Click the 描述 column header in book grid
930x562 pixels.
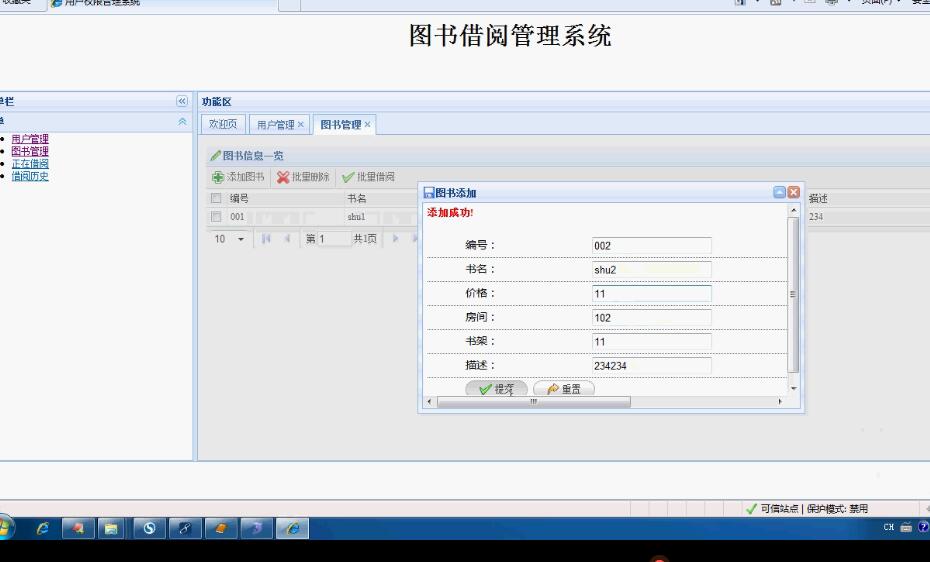tap(818, 199)
